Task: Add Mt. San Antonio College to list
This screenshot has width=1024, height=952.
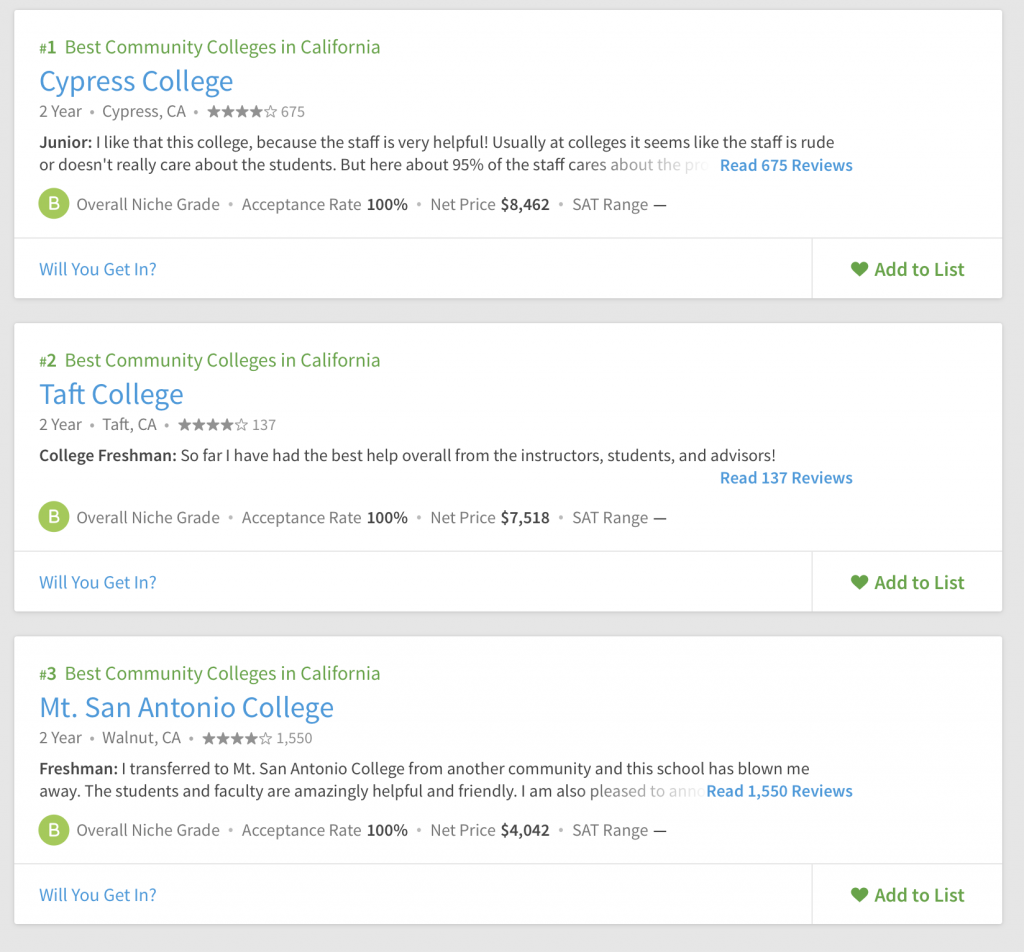Action: (907, 895)
